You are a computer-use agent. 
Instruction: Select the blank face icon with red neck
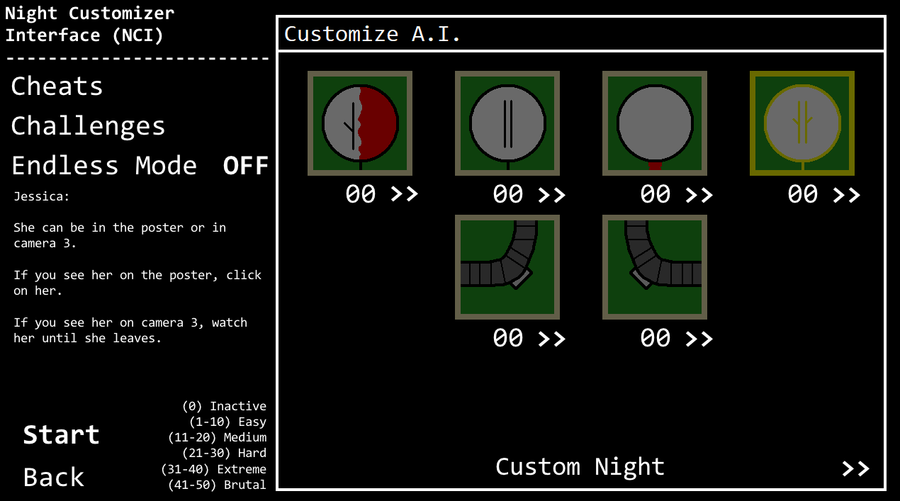pos(655,123)
